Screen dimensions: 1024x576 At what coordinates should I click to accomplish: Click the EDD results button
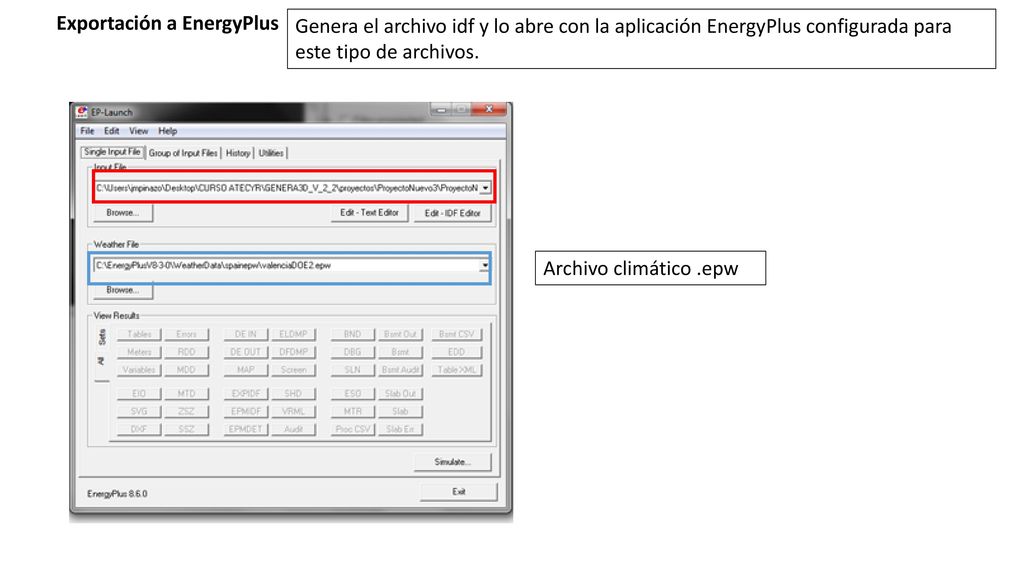tap(456, 352)
